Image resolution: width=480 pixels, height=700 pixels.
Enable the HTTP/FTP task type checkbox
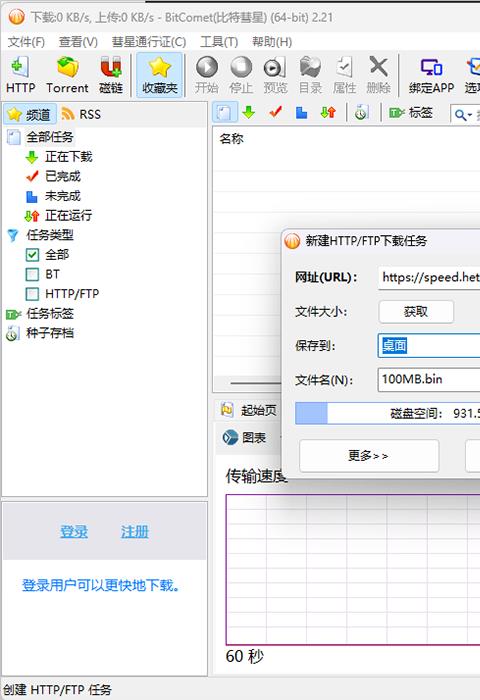click(x=32, y=294)
